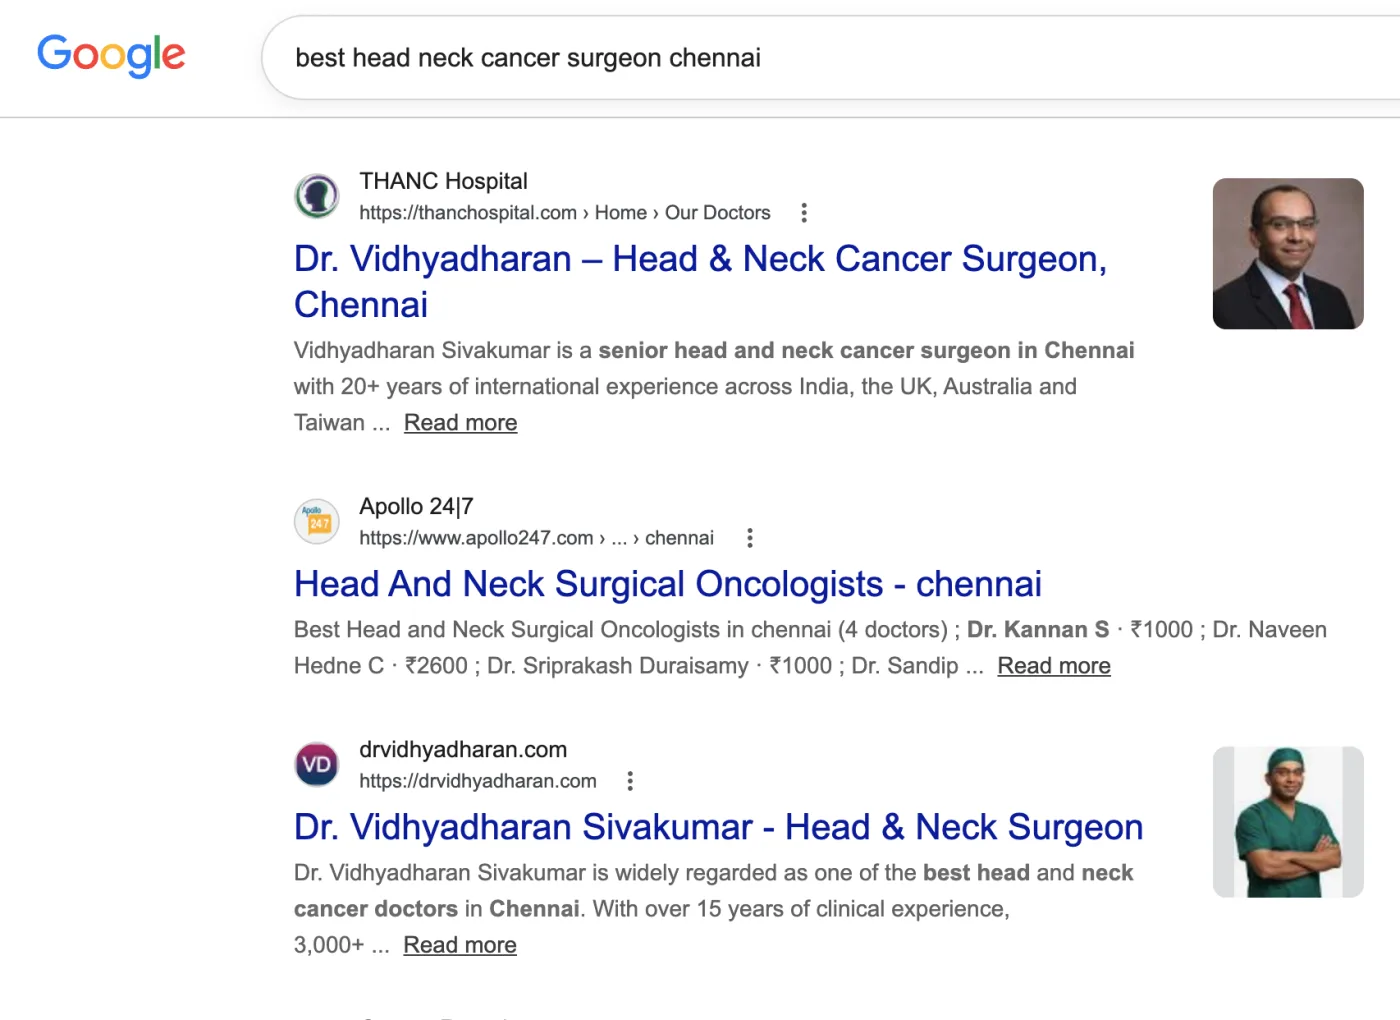Click the THANC Hospital site name

(x=443, y=181)
